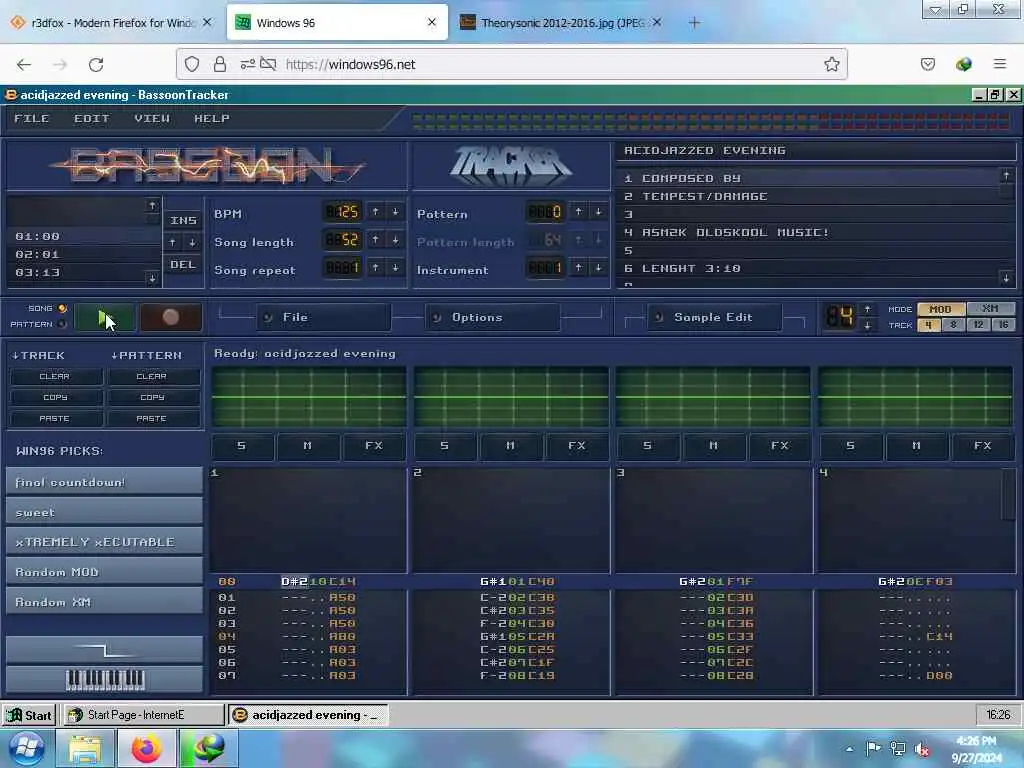Increase BPM with up arrow
Screen dimensions: 1024x768
(376, 212)
